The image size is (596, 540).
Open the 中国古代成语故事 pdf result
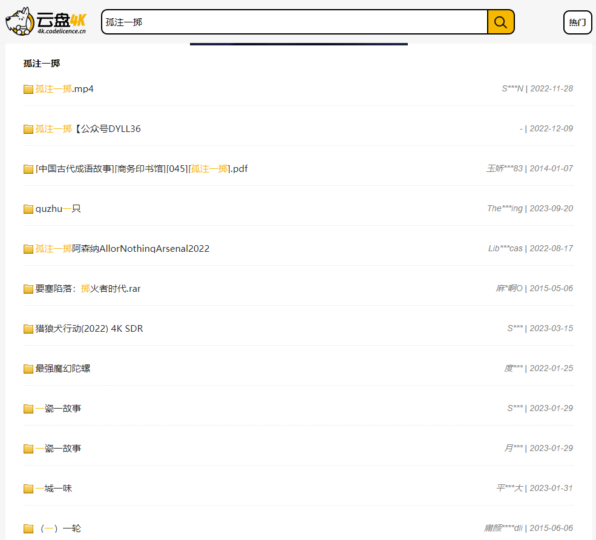(x=141, y=169)
